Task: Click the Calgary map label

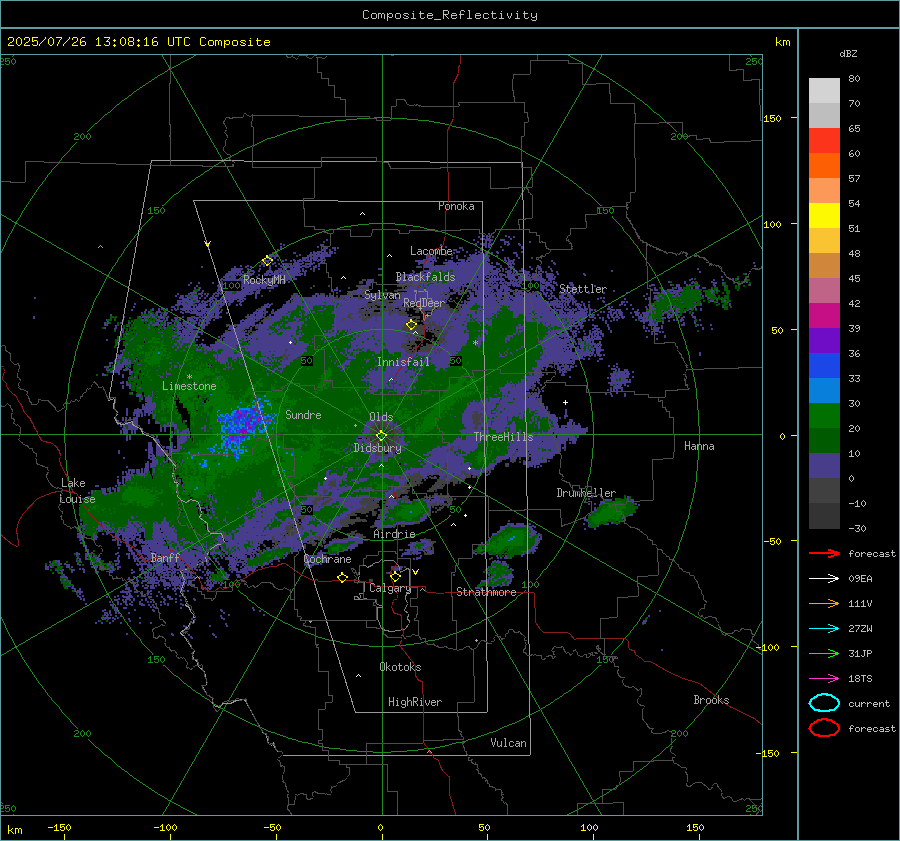Action: pos(390,588)
